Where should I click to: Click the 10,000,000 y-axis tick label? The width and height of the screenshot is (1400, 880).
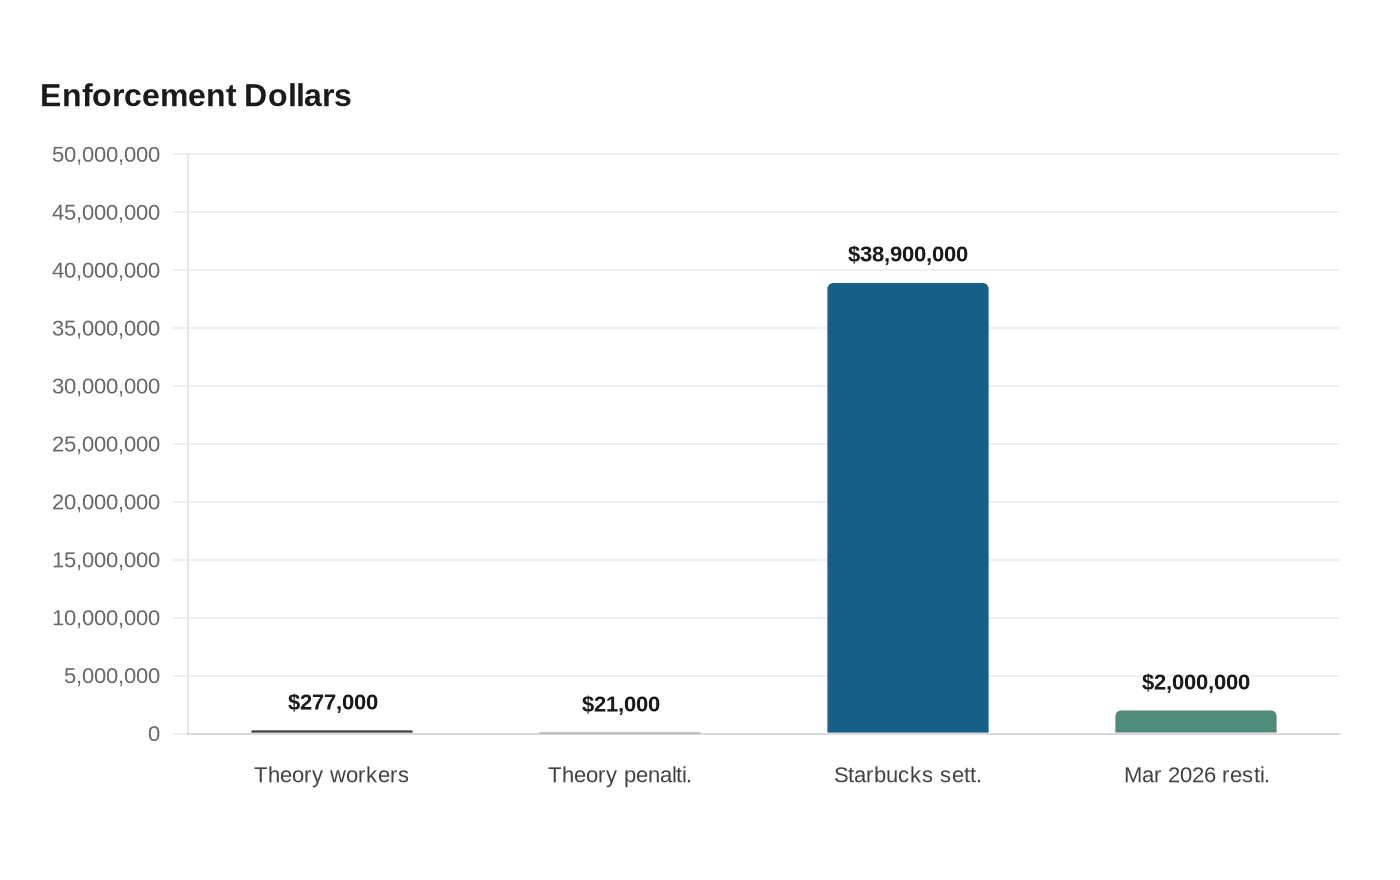pos(106,618)
